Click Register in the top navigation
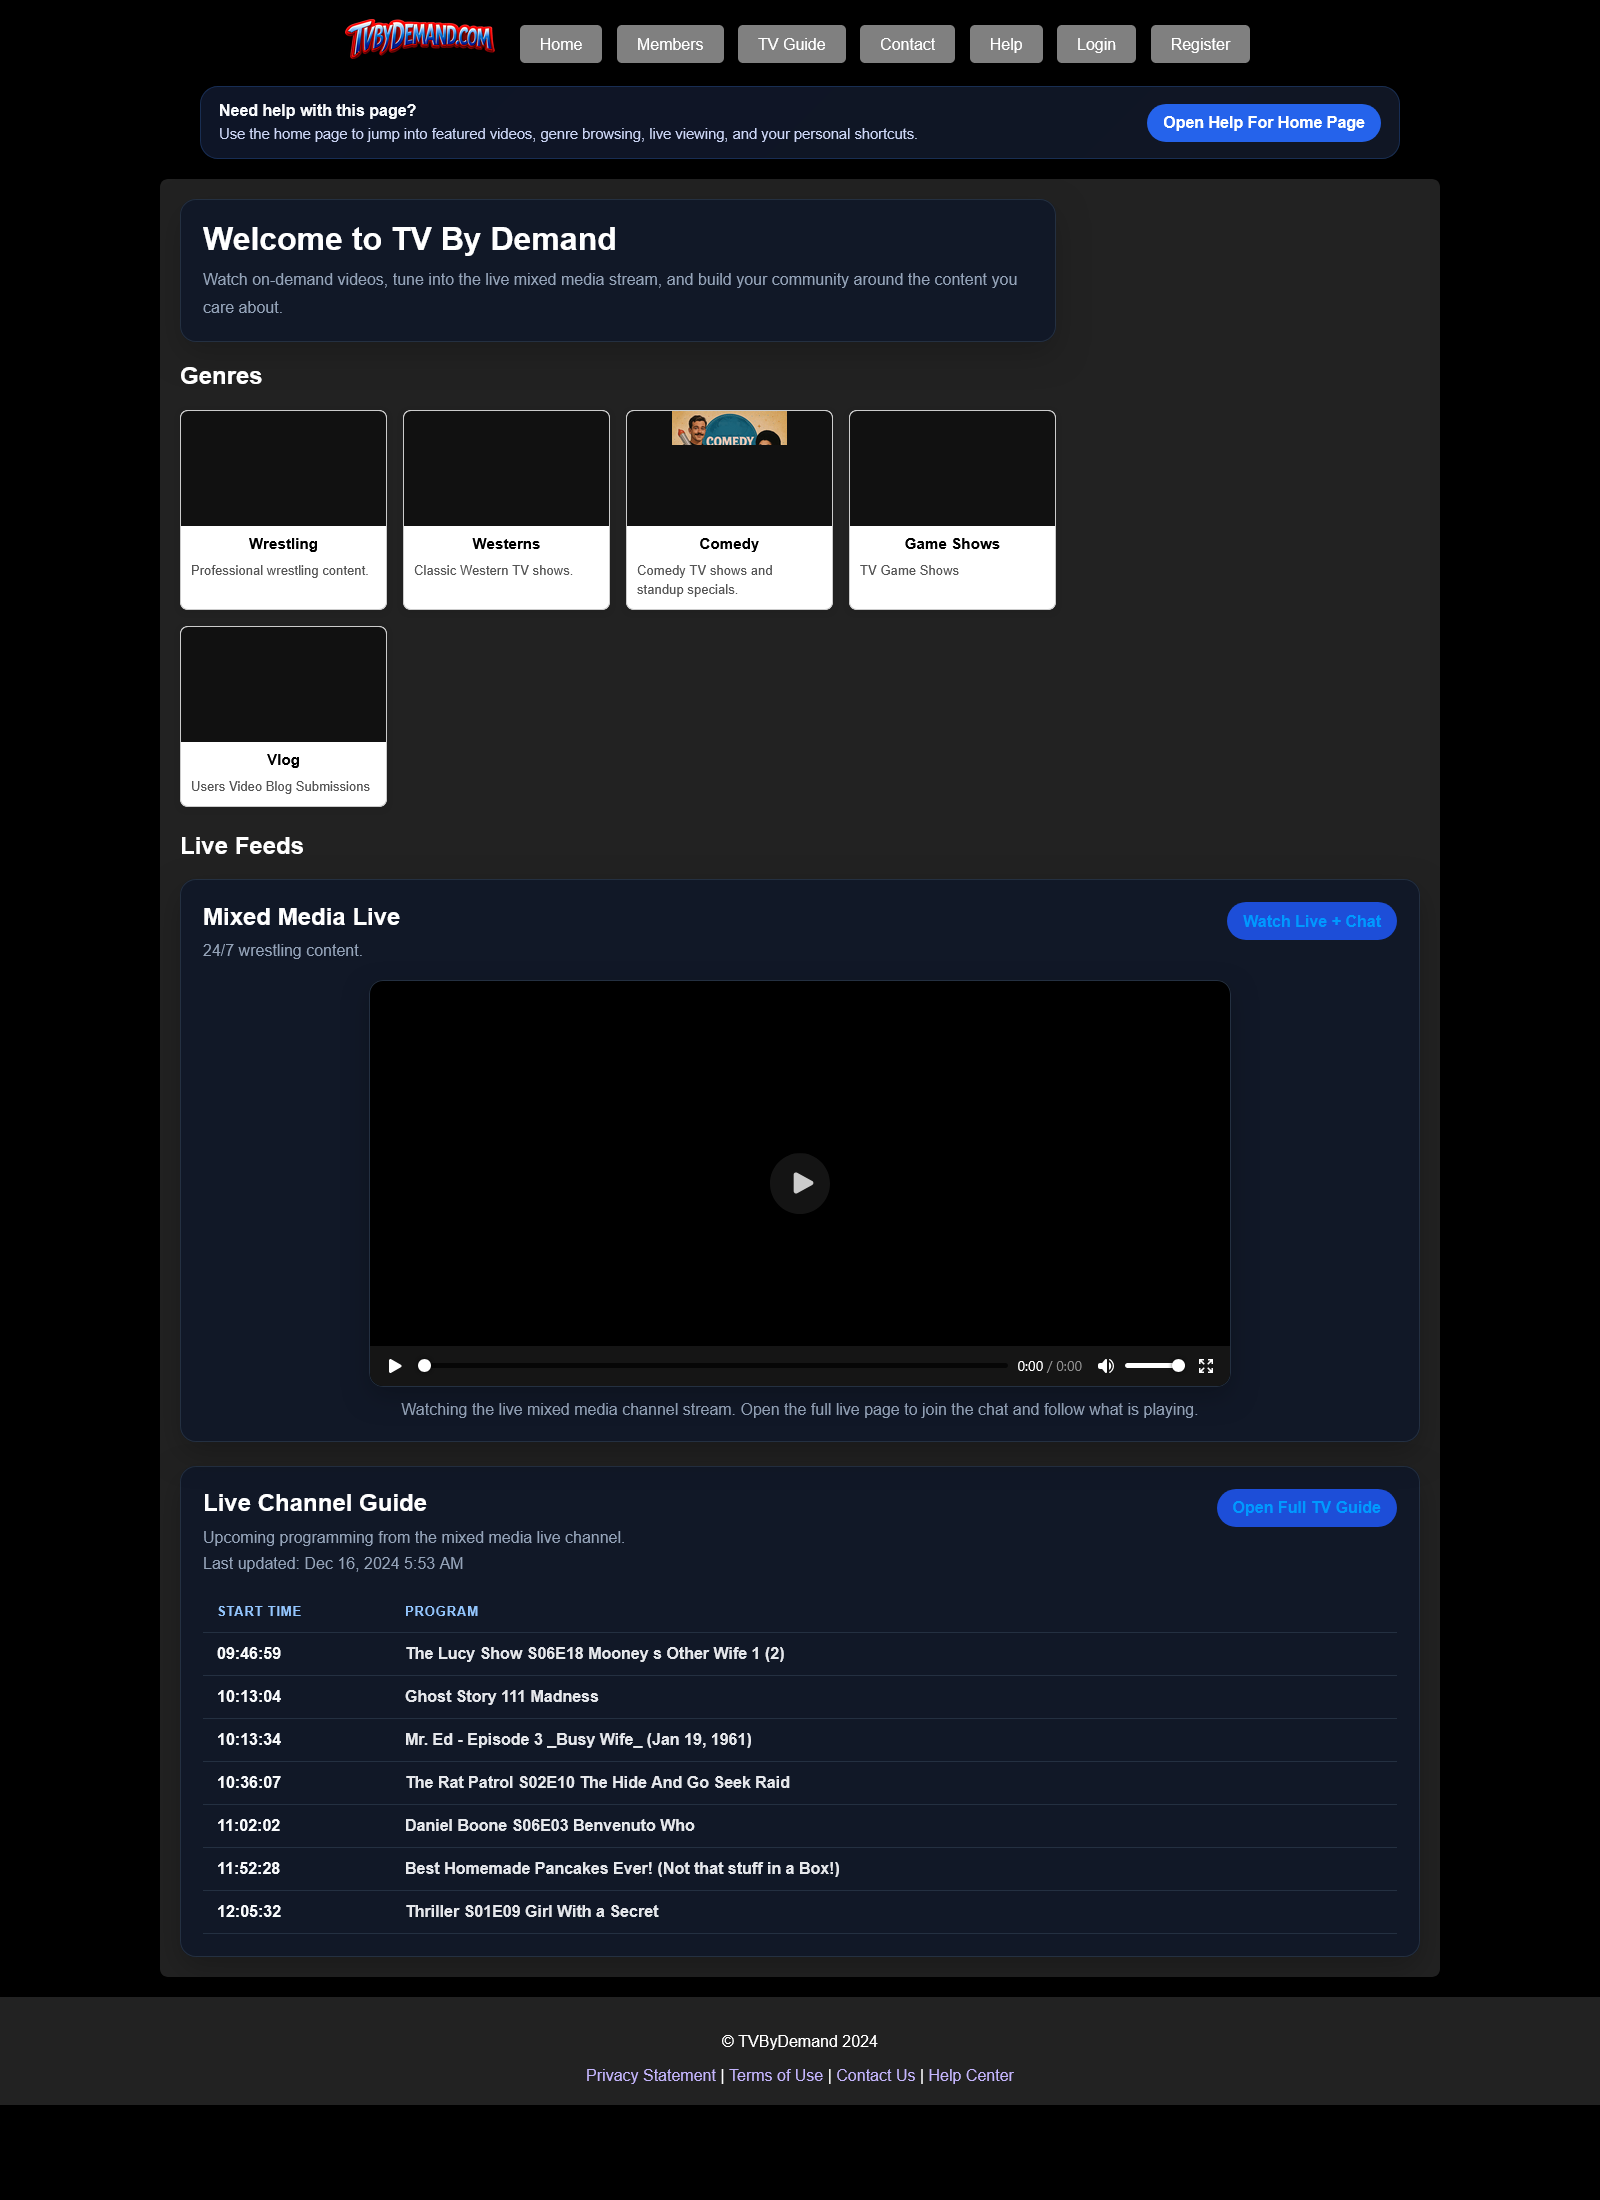The height and width of the screenshot is (2200, 1600). pyautogui.click(x=1200, y=43)
